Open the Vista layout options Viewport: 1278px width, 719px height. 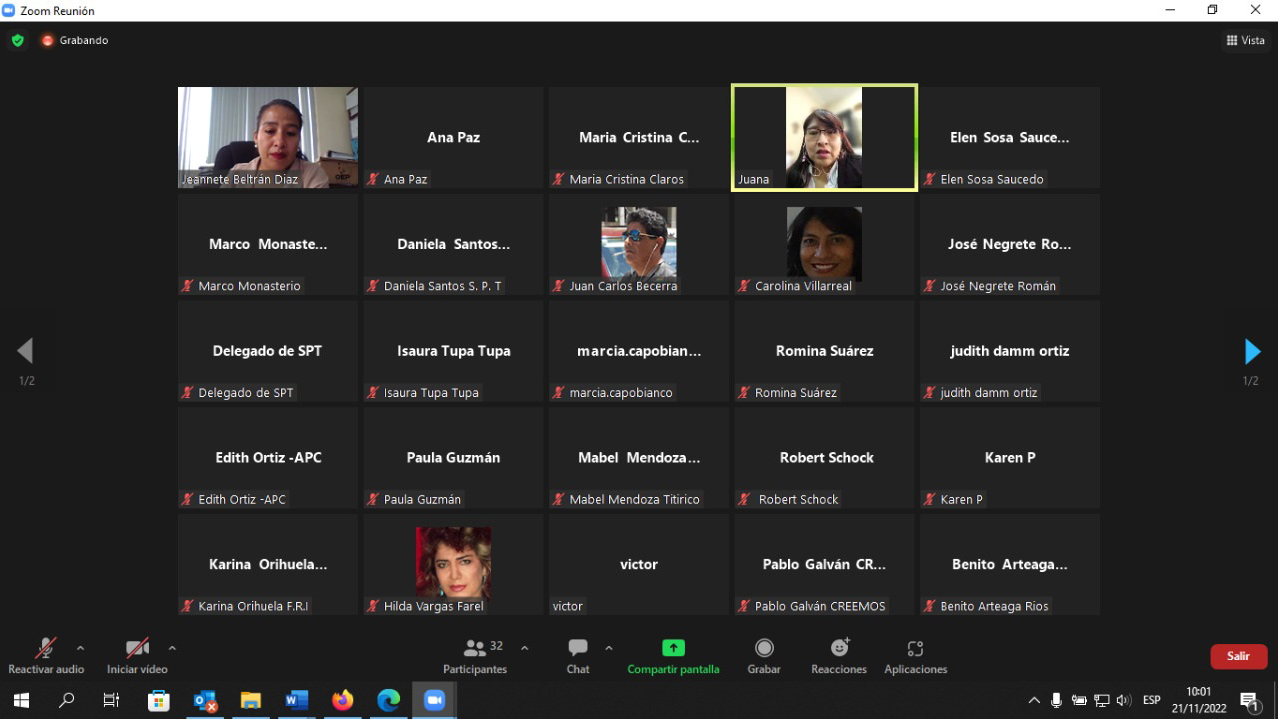pos(1245,40)
